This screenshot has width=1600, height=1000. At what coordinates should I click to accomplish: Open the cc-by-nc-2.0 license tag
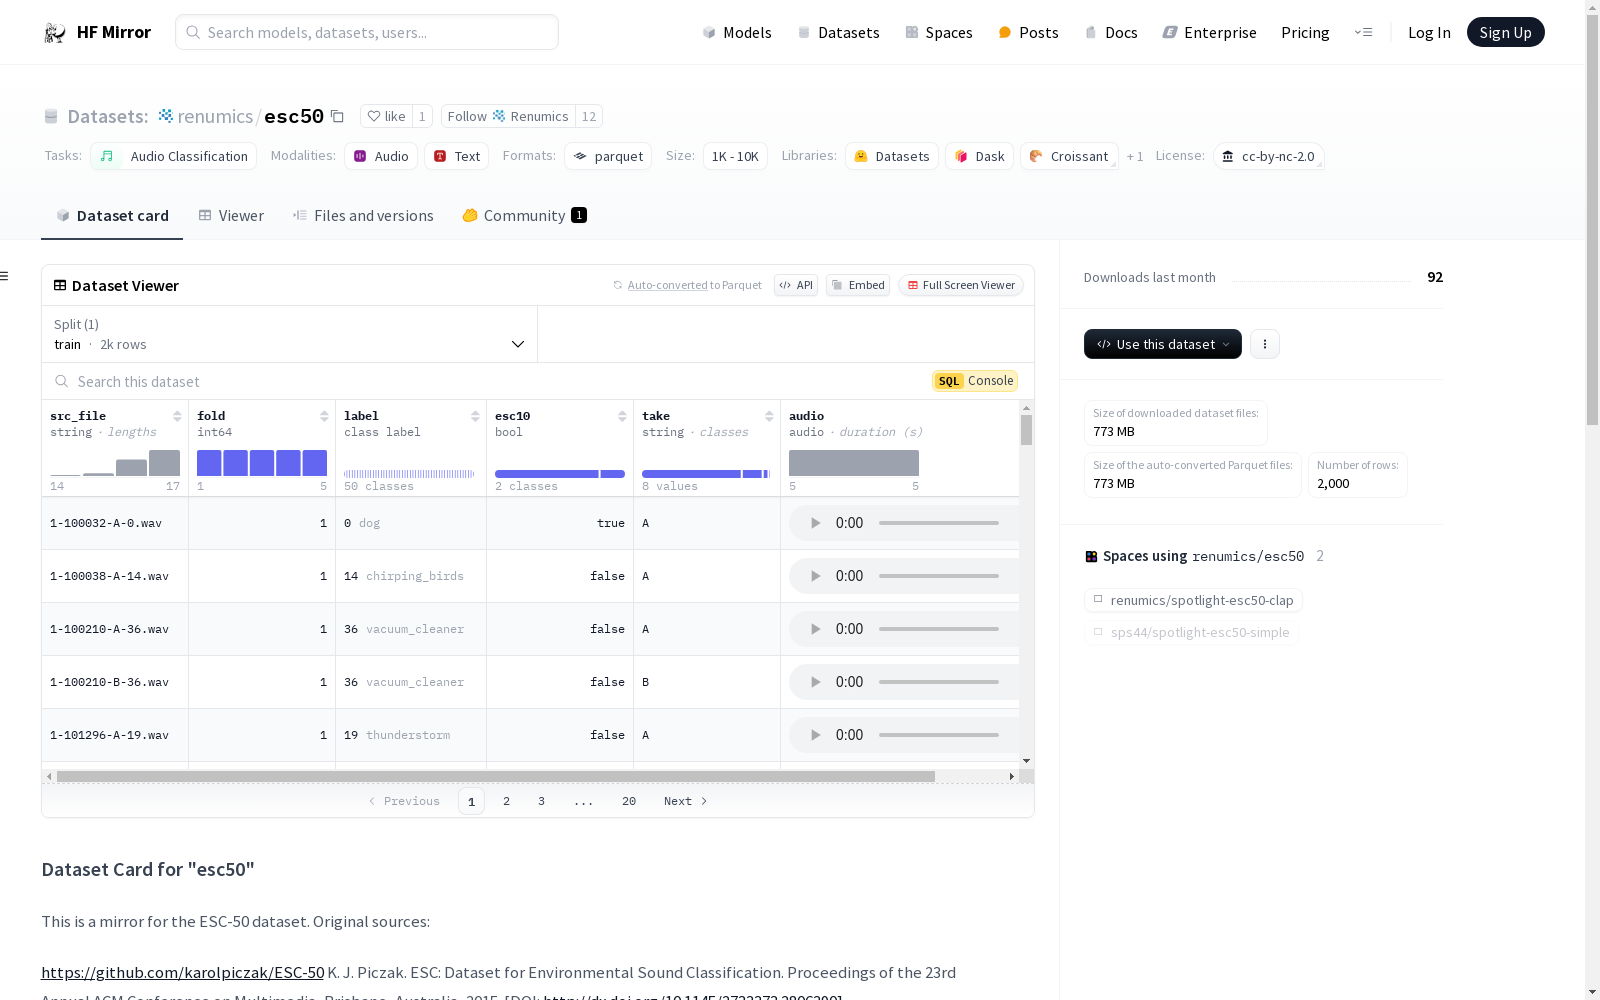(x=1269, y=156)
